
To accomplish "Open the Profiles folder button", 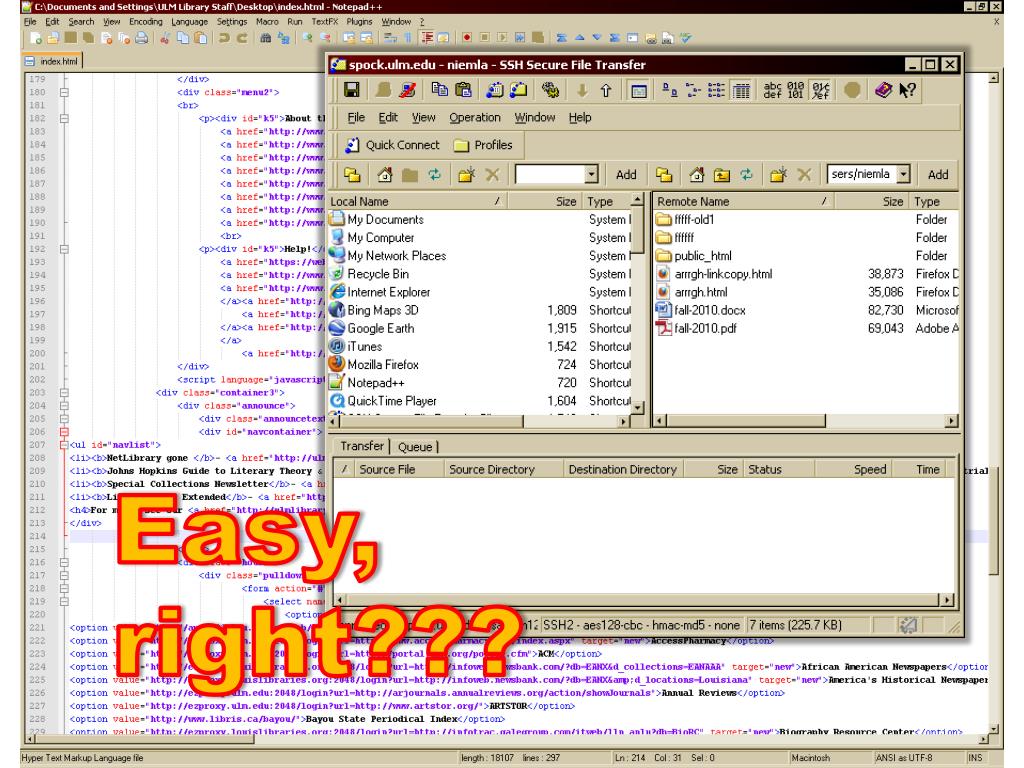I will point(483,145).
